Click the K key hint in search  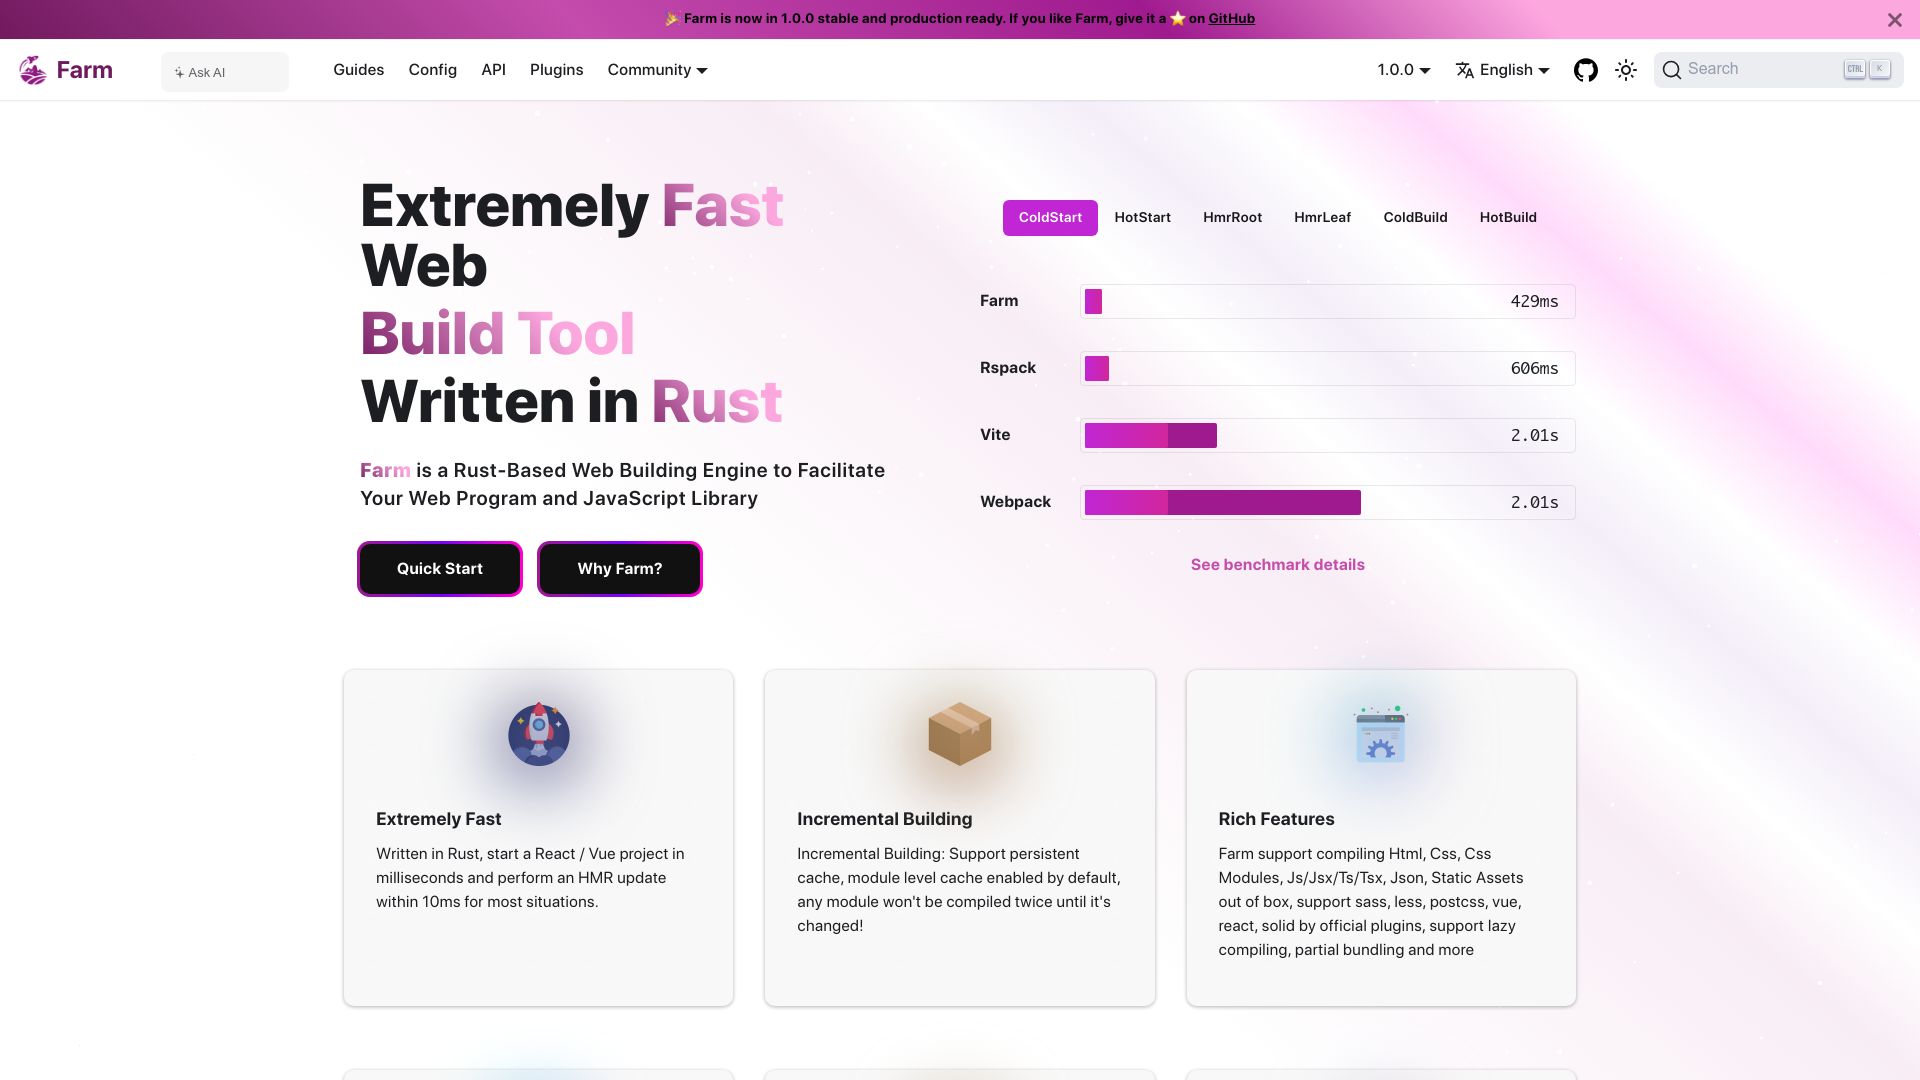(x=1880, y=69)
